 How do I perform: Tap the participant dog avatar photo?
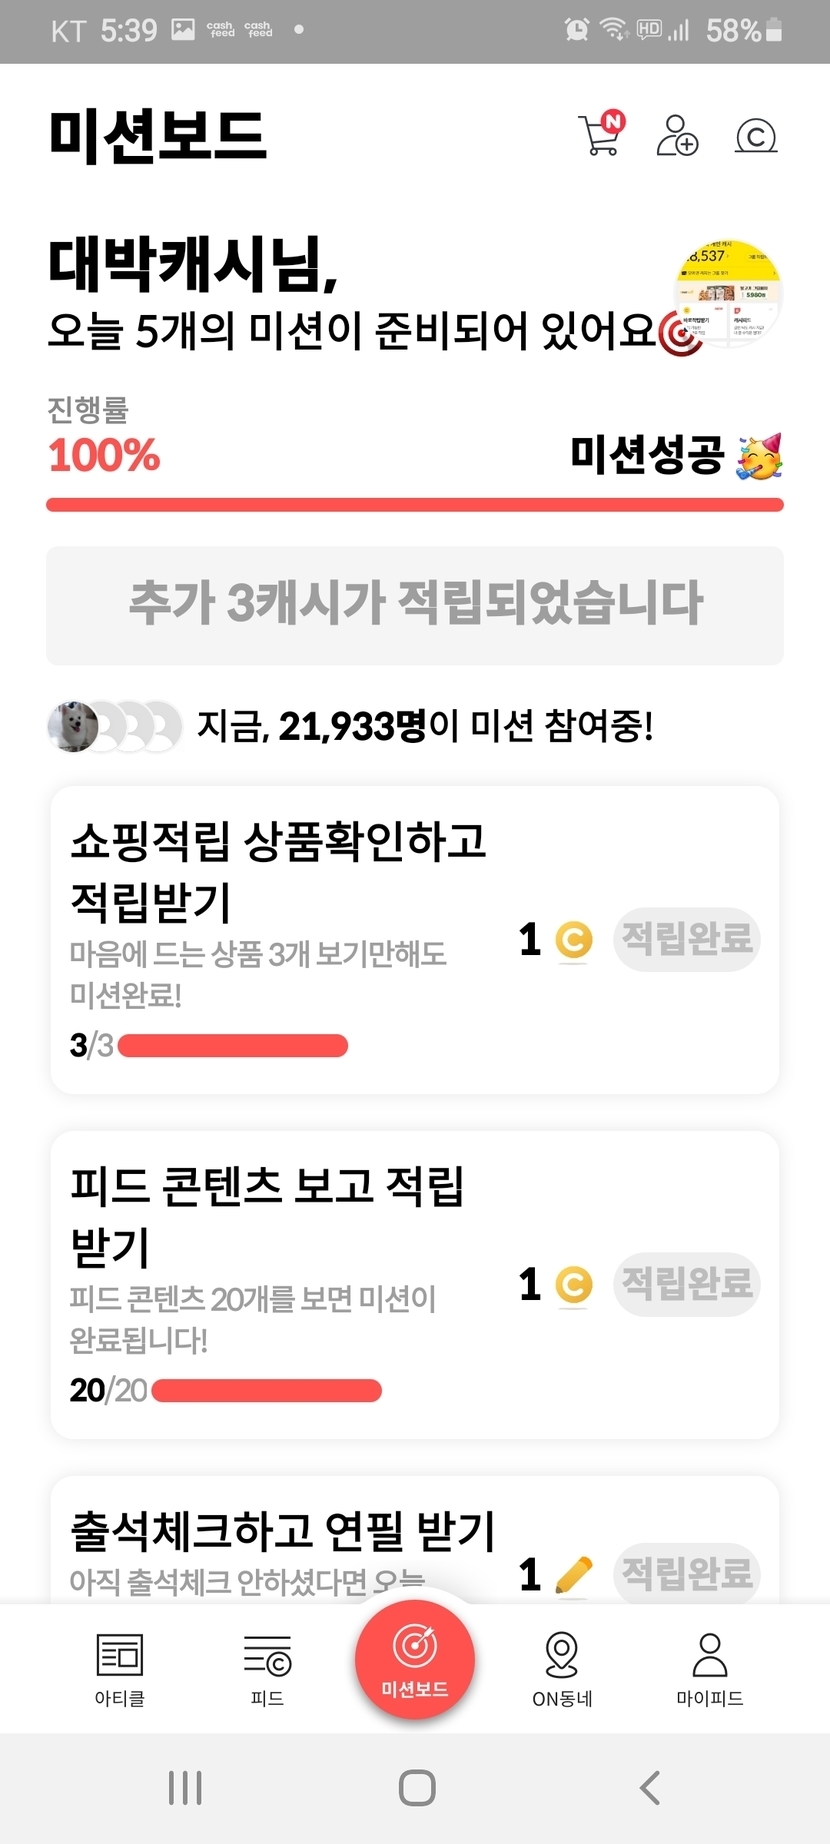tap(74, 726)
